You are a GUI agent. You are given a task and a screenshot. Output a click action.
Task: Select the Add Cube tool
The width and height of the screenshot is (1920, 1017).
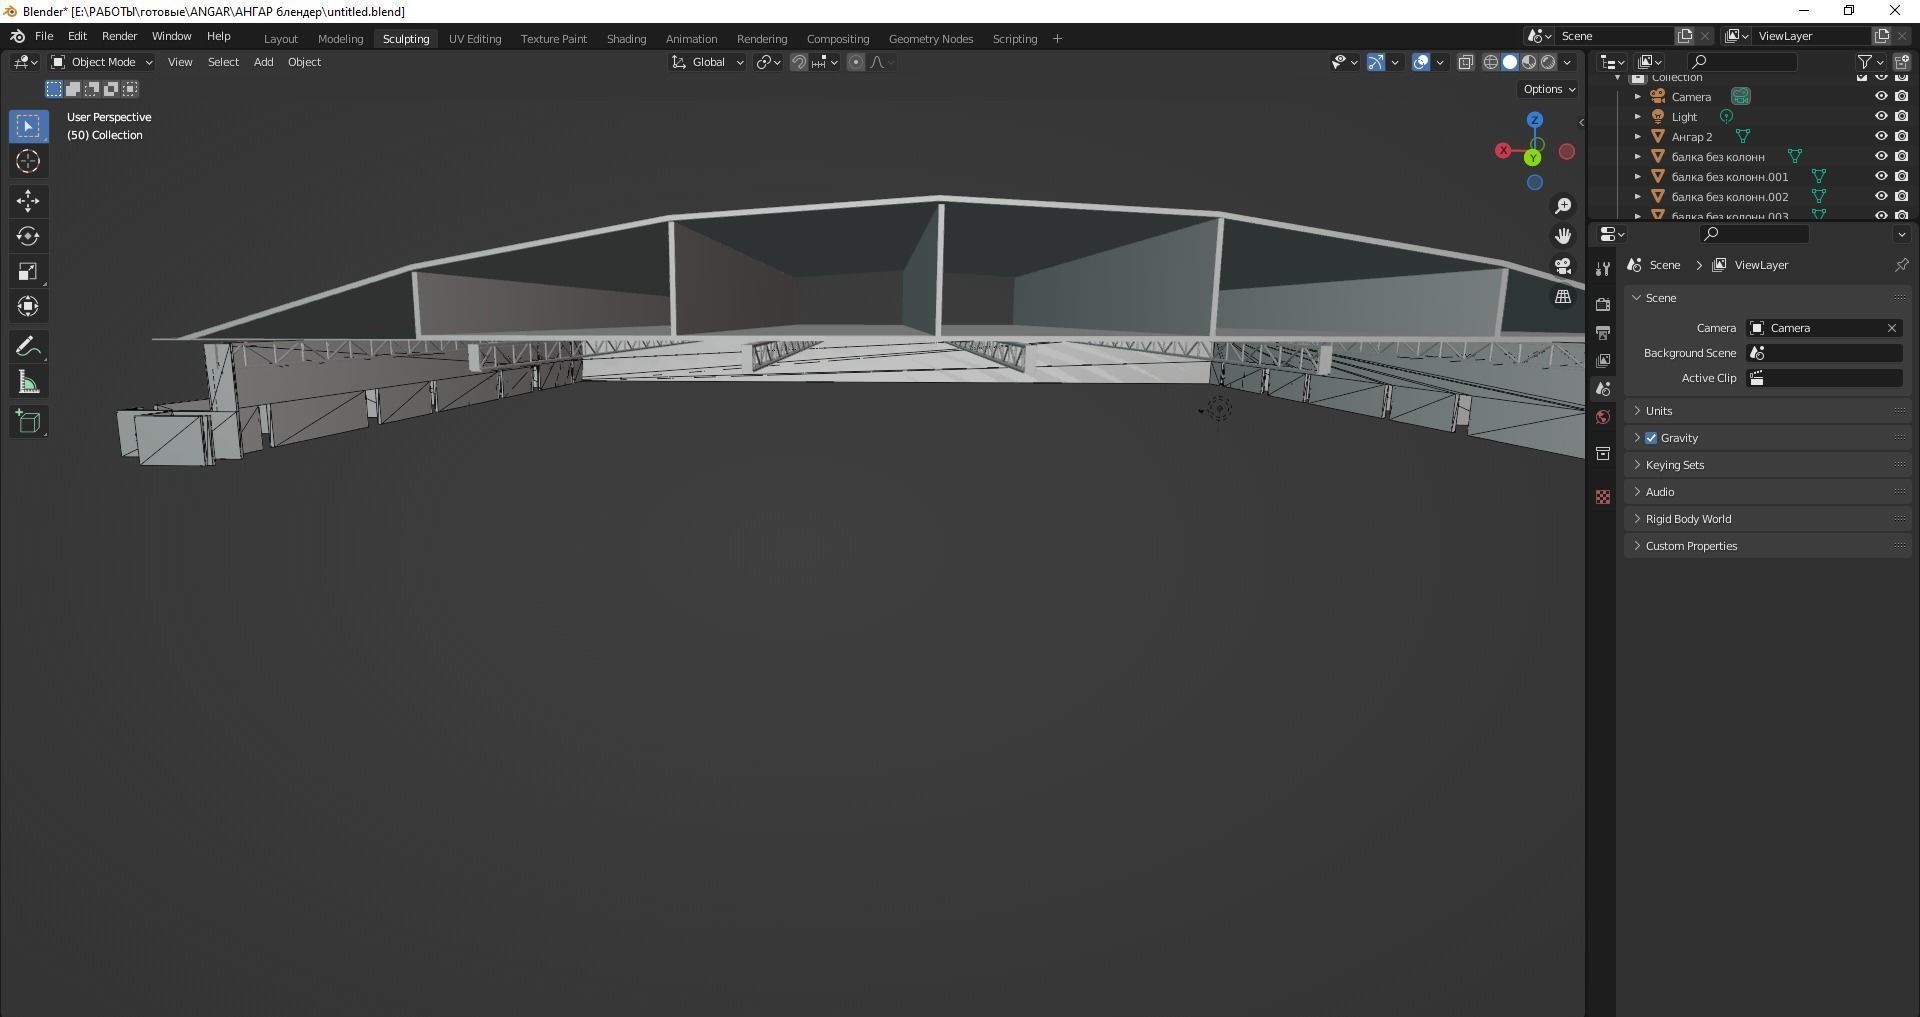click(x=28, y=421)
